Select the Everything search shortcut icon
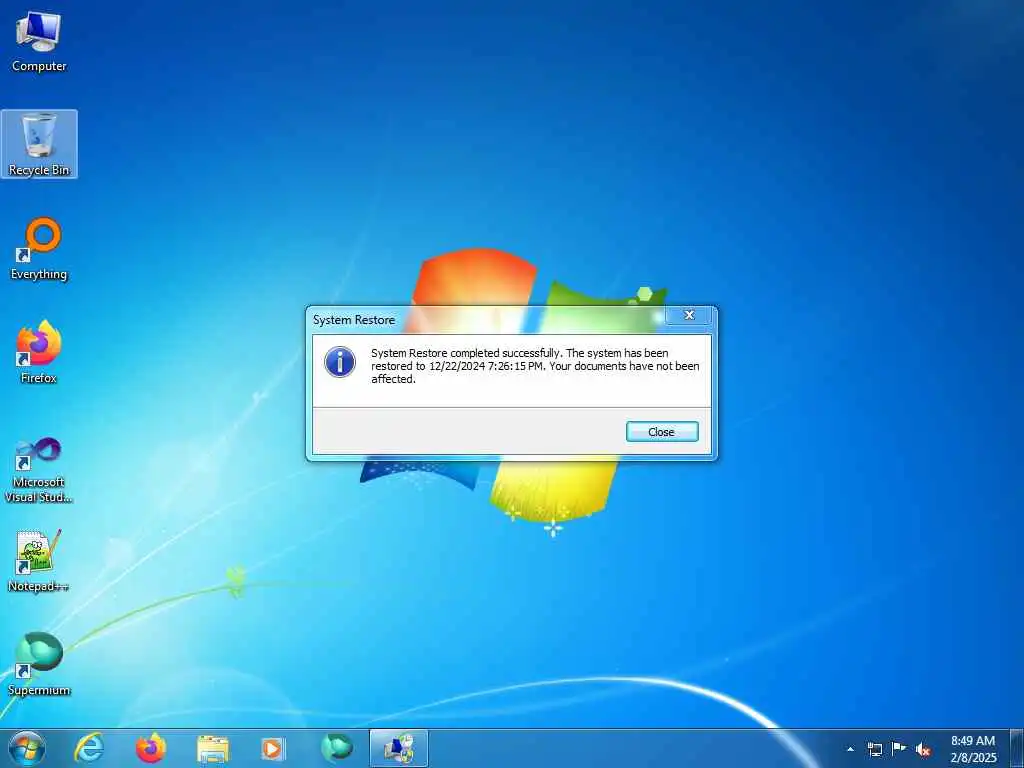Screen dimensions: 1024x768 click(39, 249)
